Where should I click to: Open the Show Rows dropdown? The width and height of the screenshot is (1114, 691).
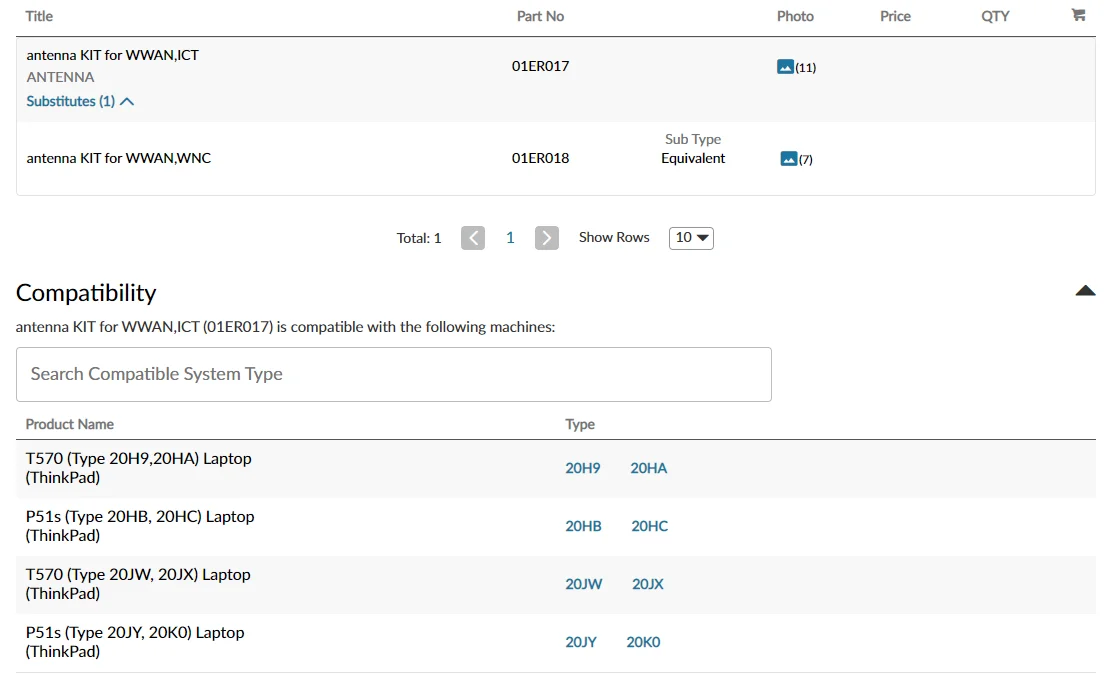pos(691,238)
